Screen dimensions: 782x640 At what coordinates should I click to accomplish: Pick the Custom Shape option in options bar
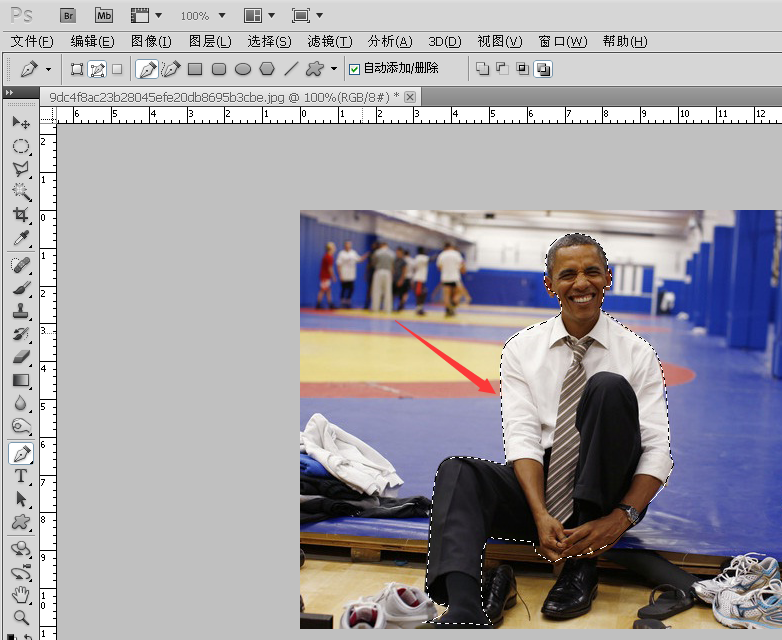(x=315, y=69)
